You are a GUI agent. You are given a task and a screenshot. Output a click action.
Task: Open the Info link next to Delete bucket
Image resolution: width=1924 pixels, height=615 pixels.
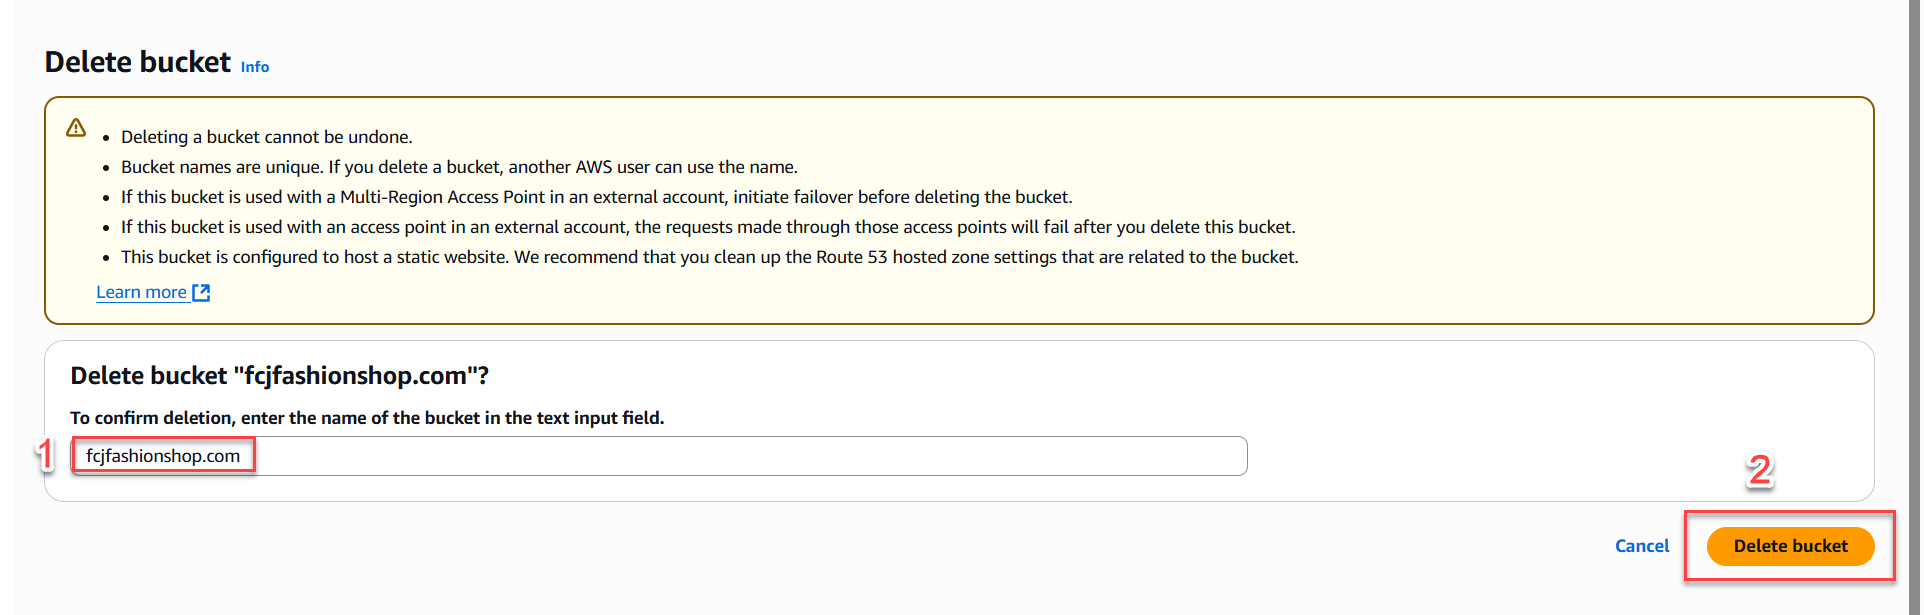[x=255, y=67]
